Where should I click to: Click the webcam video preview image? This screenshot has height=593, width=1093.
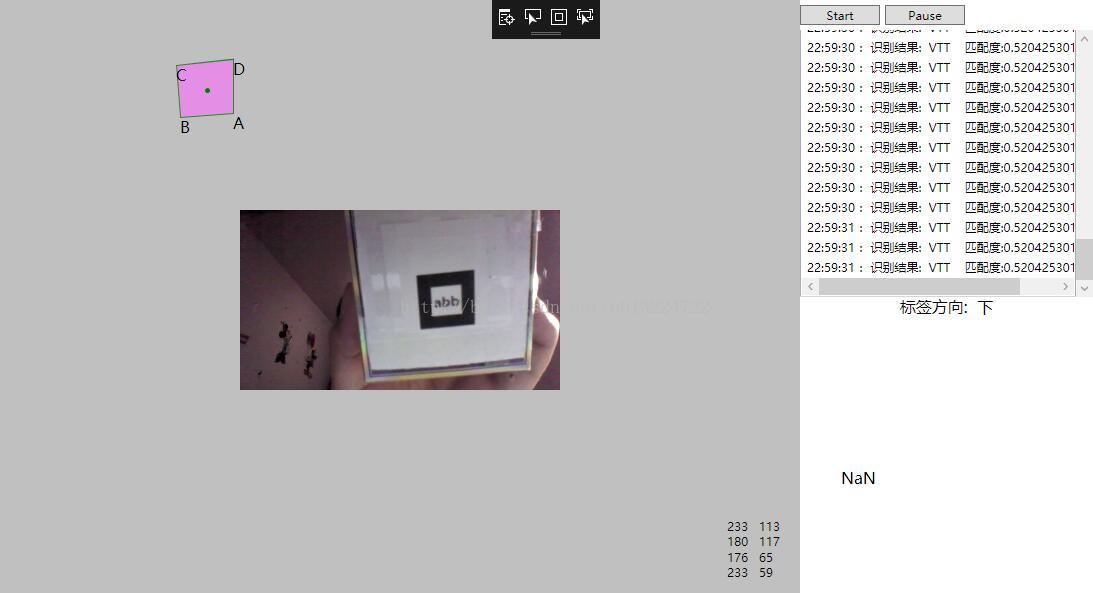coord(399,300)
